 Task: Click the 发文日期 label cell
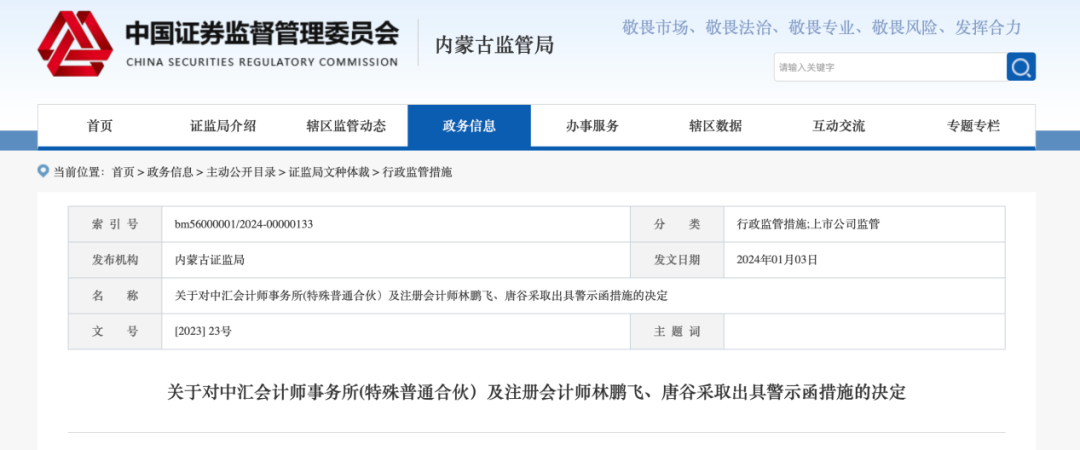pos(677,260)
